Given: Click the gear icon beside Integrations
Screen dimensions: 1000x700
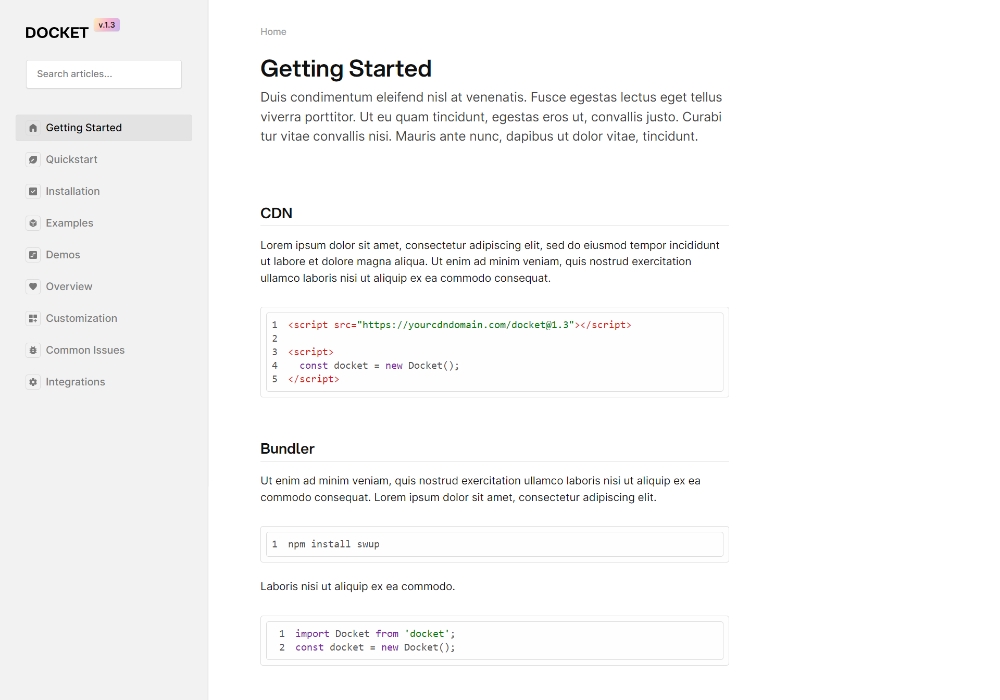Looking at the screenshot, I should click(x=33, y=382).
